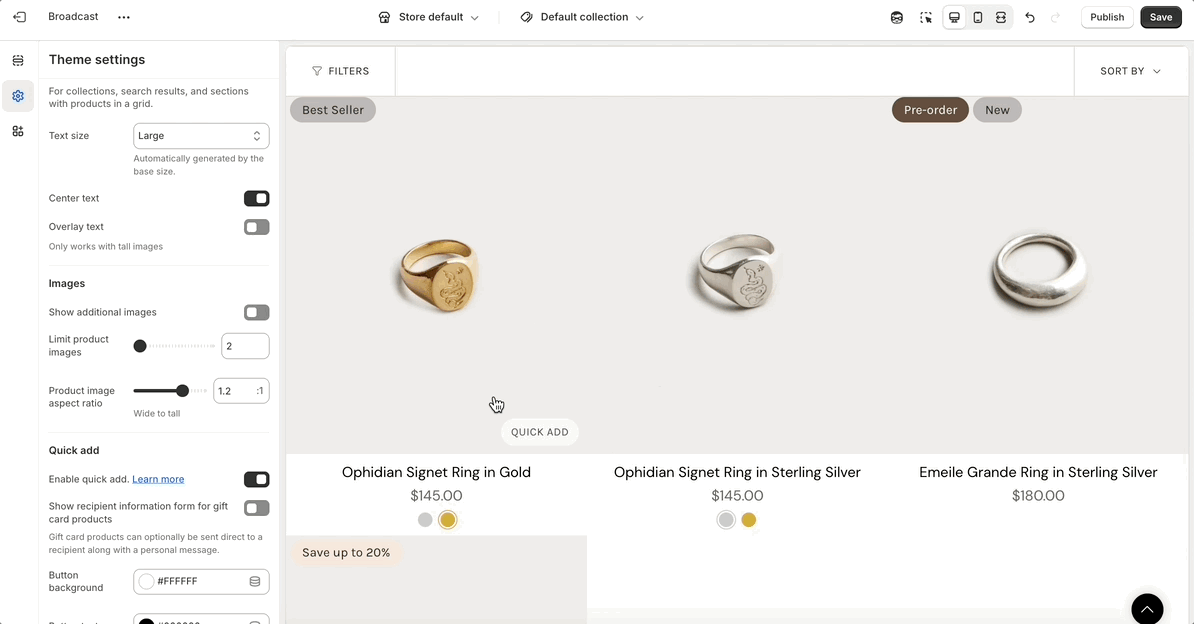Click the scroll-to-top arrow button
This screenshot has width=1194, height=624.
pyautogui.click(x=1147, y=608)
